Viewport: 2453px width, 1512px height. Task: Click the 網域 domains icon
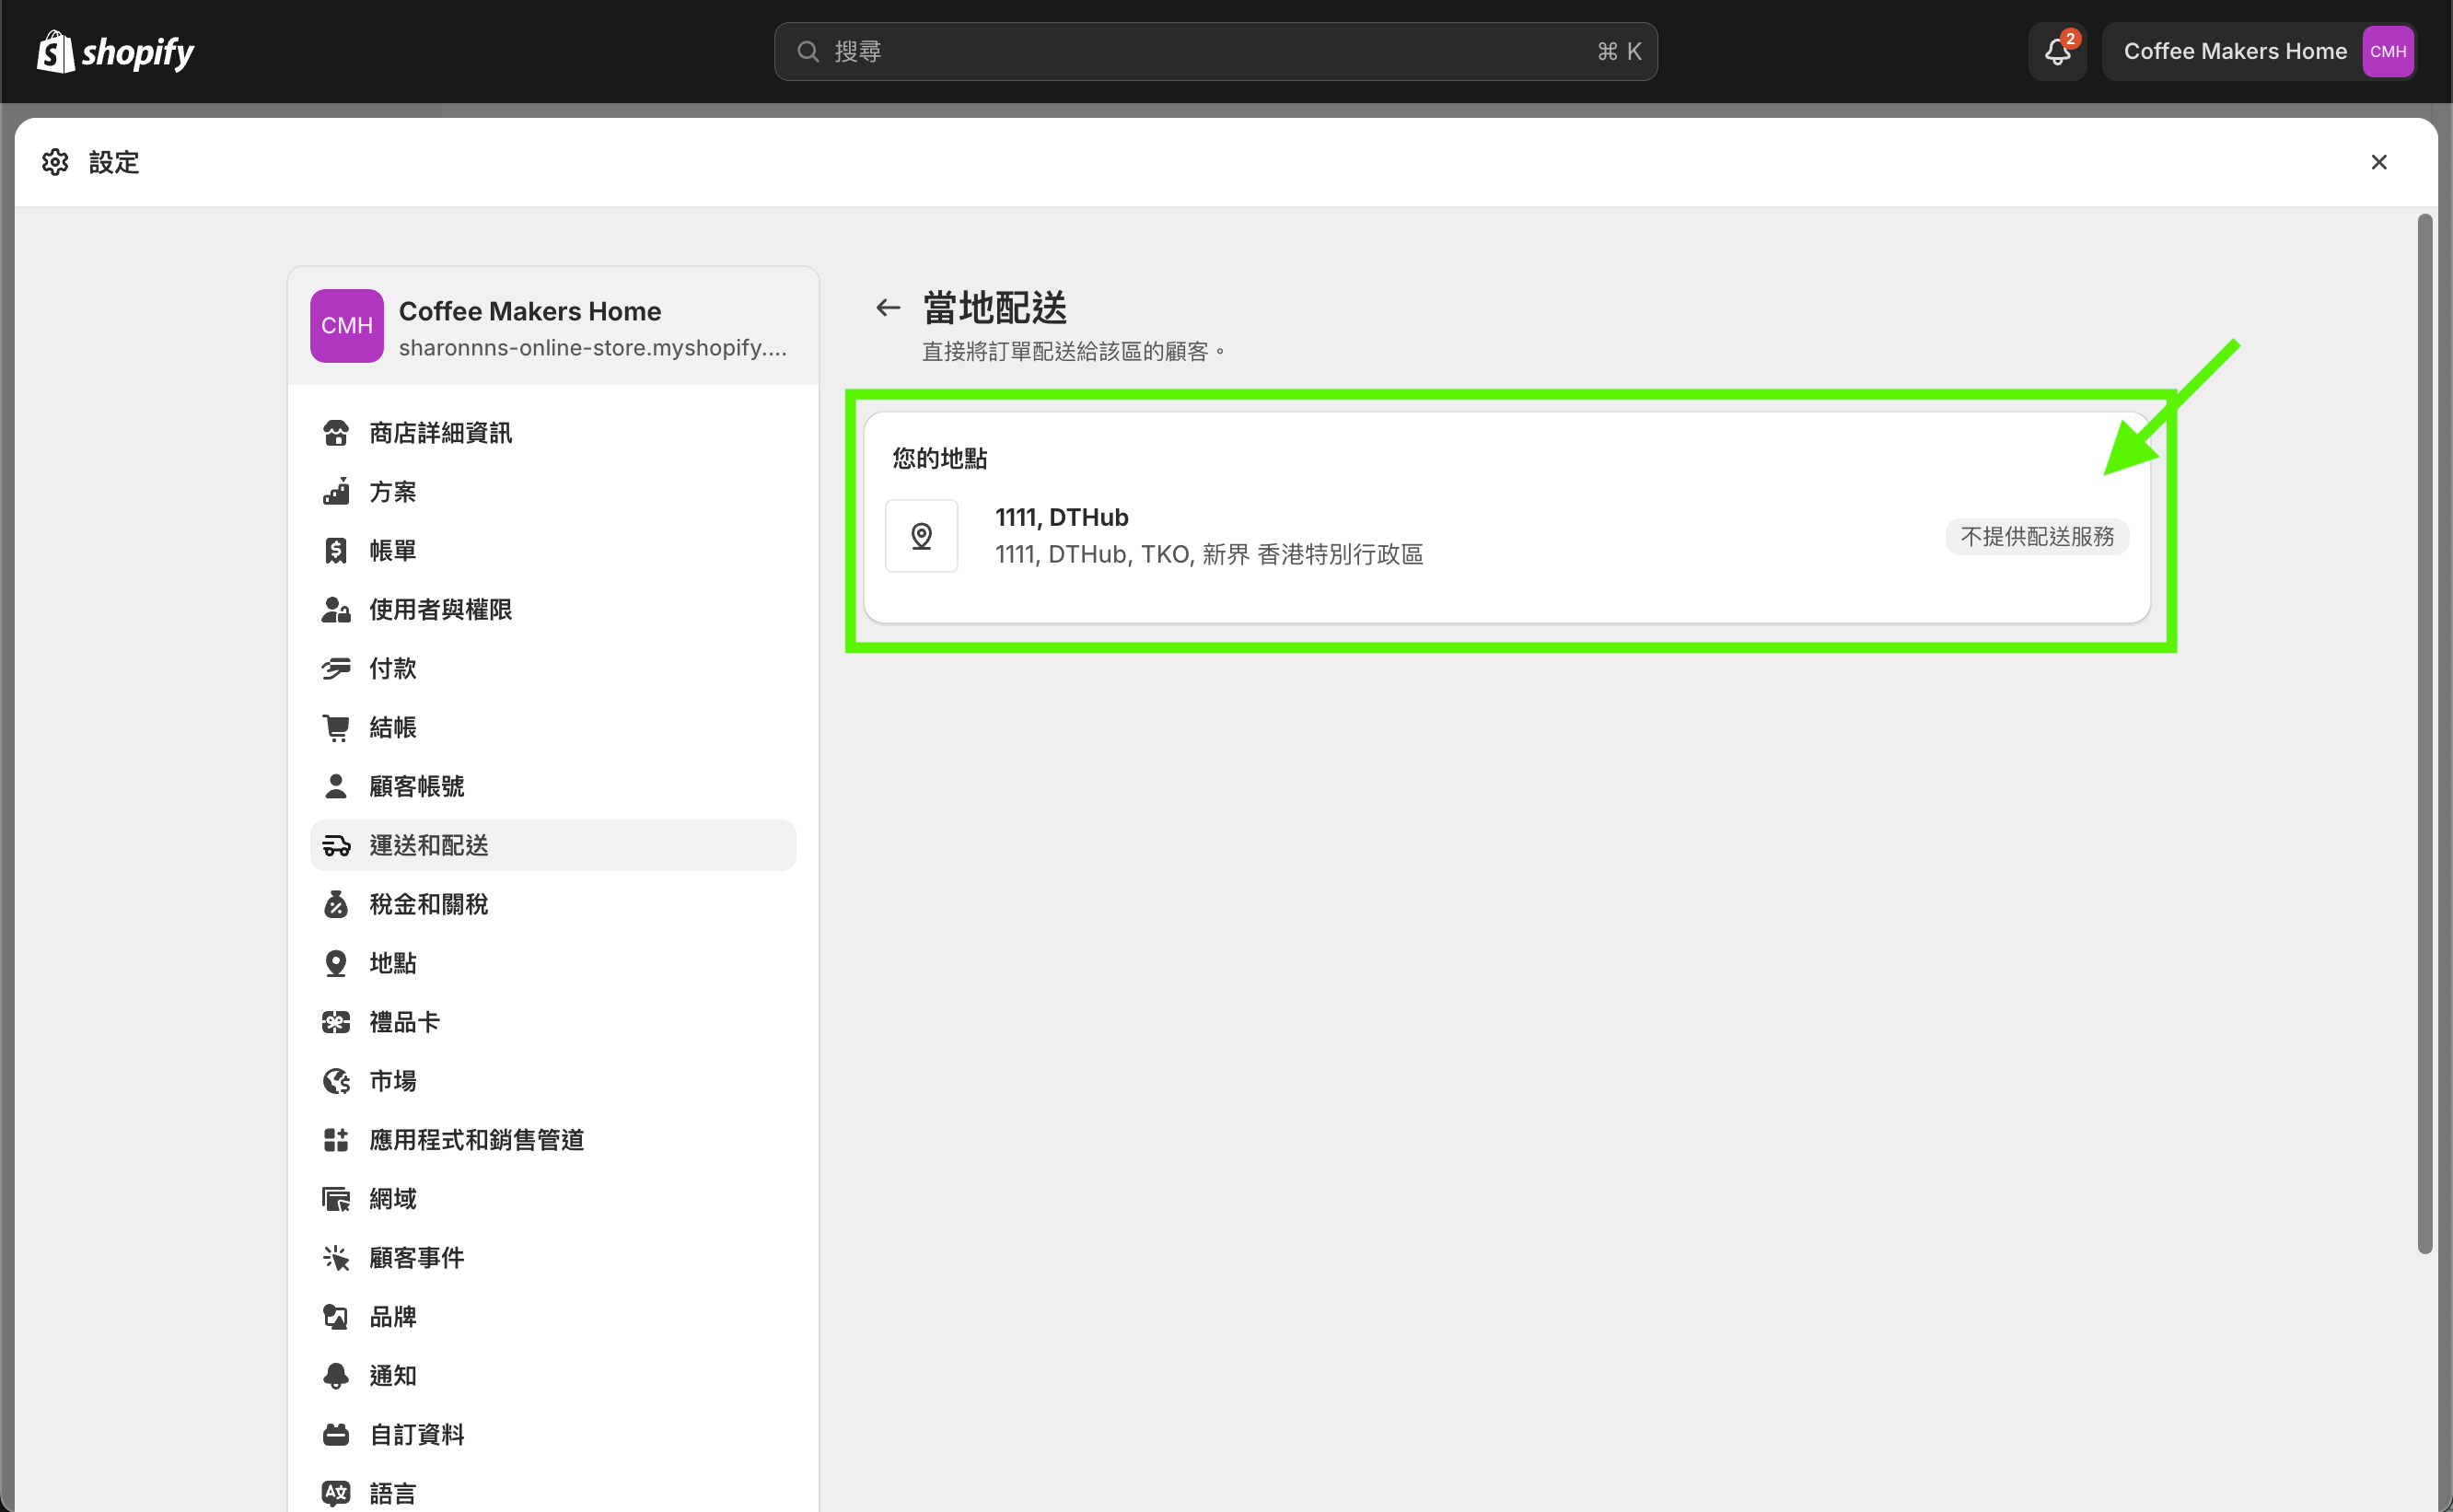(x=336, y=1200)
